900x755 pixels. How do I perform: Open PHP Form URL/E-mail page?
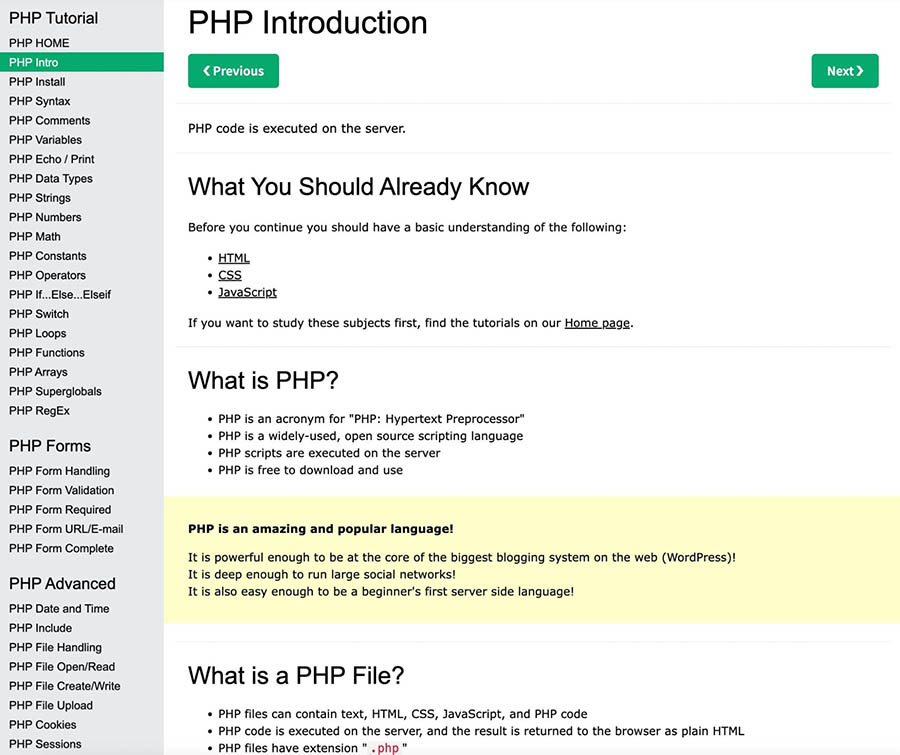click(66, 529)
